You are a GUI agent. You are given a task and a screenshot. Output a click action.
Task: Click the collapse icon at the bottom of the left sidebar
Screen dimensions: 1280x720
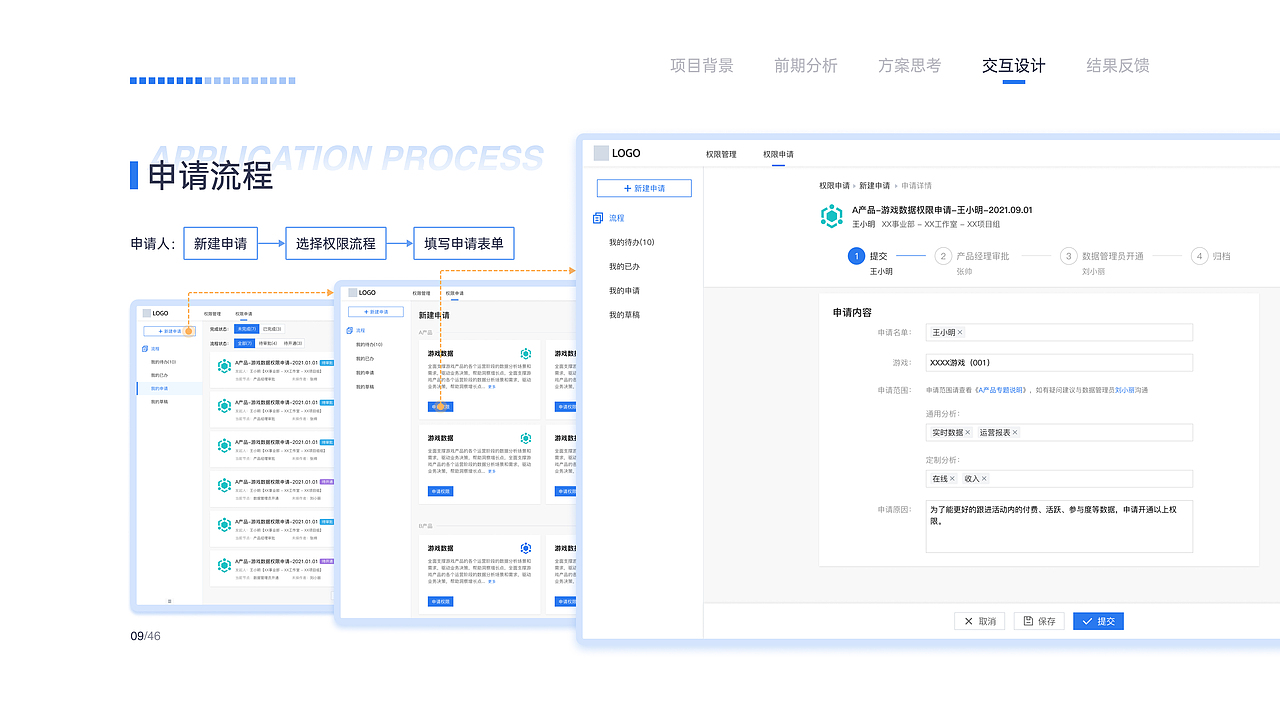[x=169, y=600]
